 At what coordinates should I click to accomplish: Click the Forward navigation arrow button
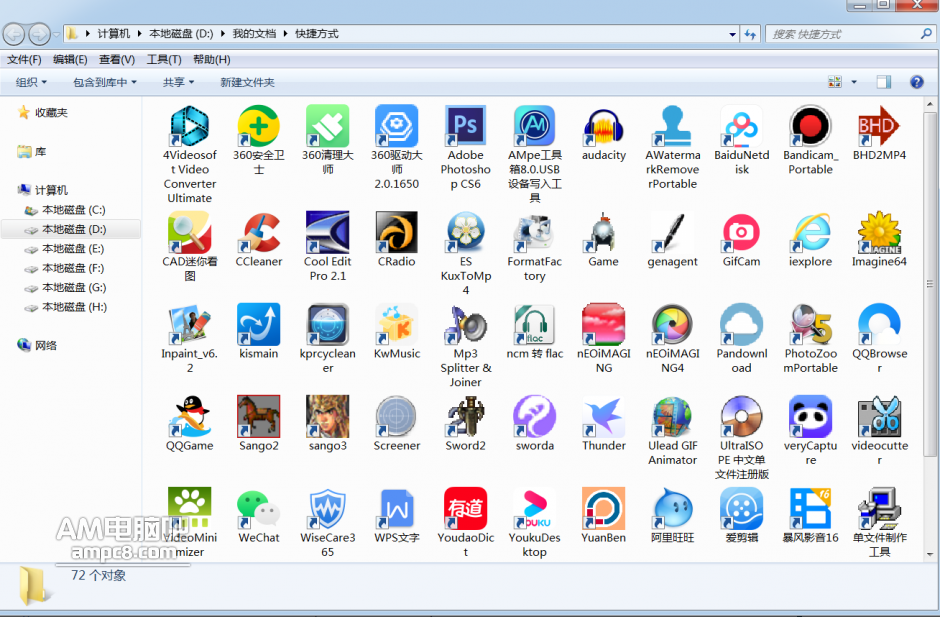tap(40, 34)
